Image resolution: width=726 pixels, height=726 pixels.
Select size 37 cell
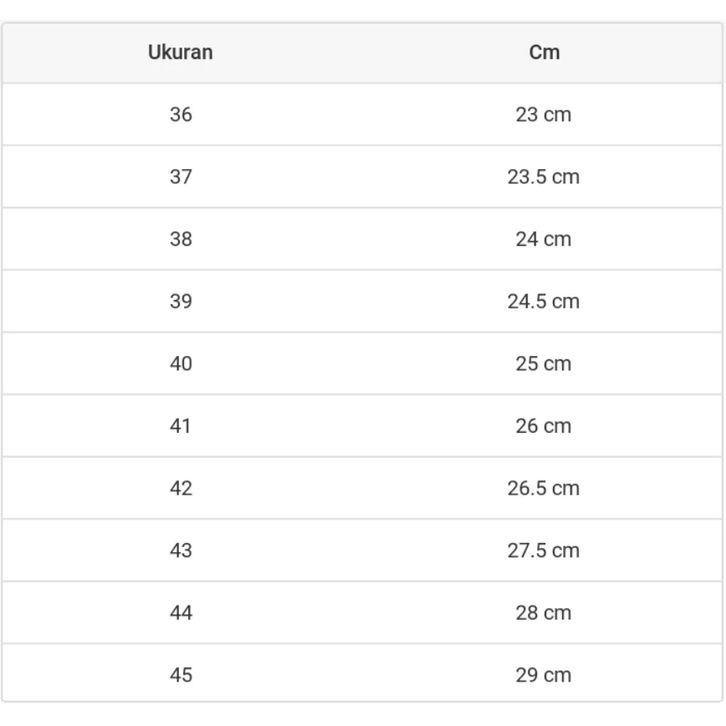180,177
